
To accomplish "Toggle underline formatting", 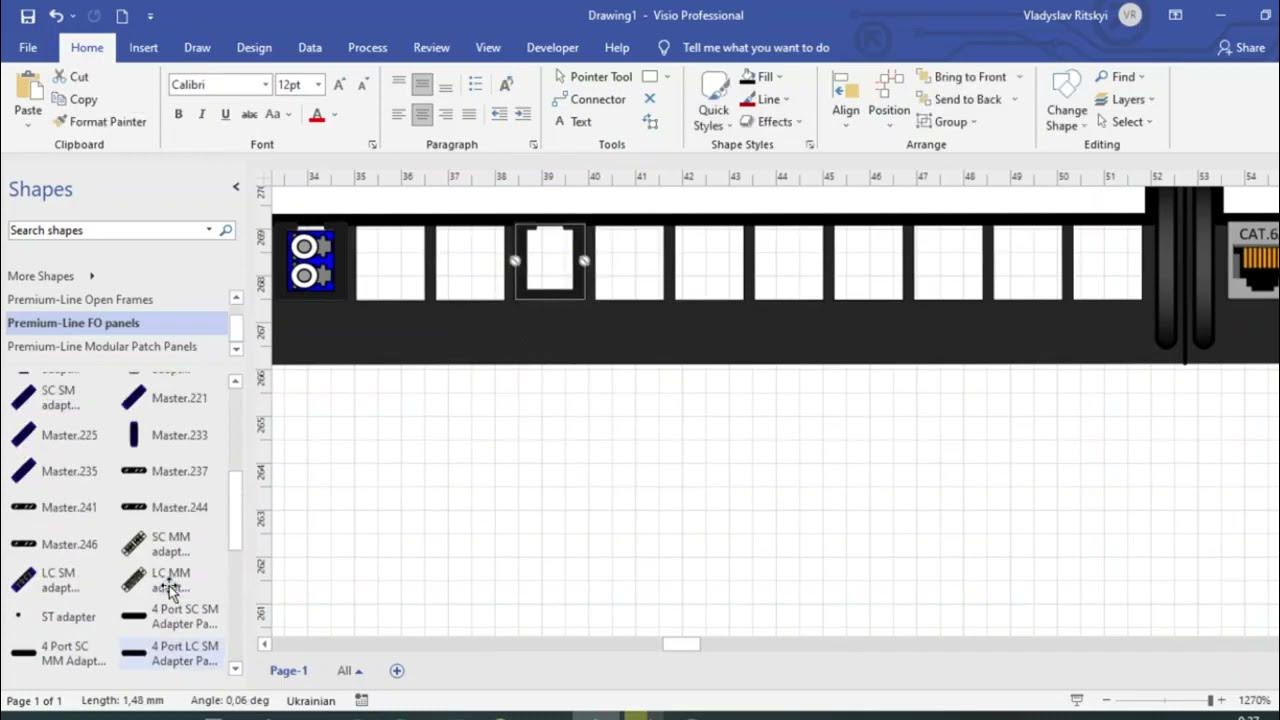I will [x=225, y=114].
